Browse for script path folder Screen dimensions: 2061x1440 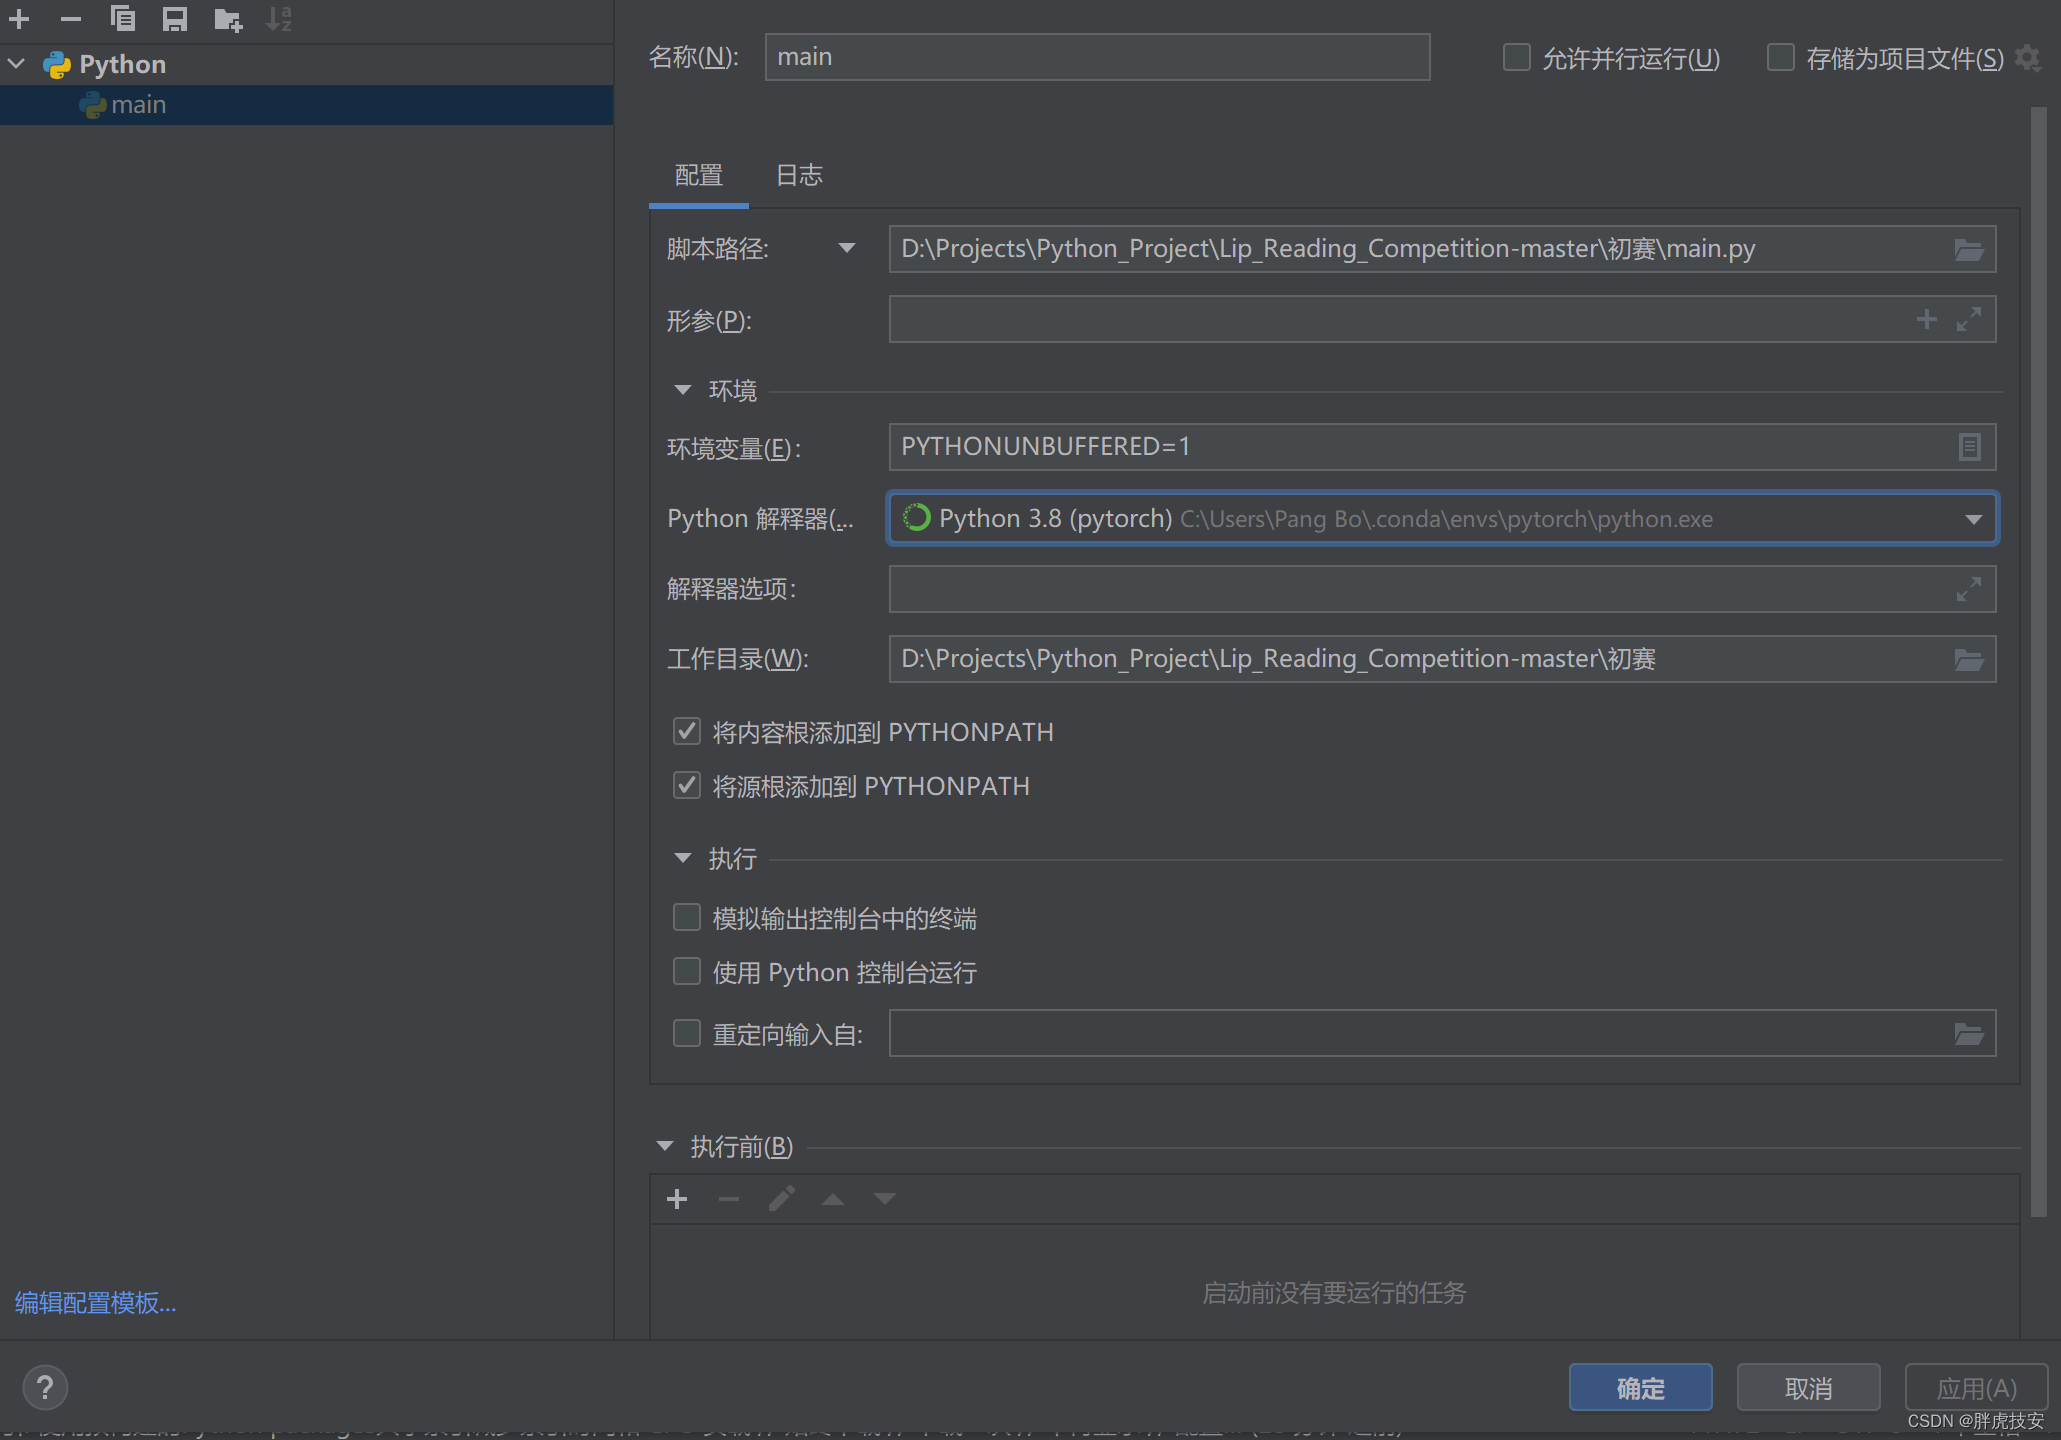(1968, 249)
